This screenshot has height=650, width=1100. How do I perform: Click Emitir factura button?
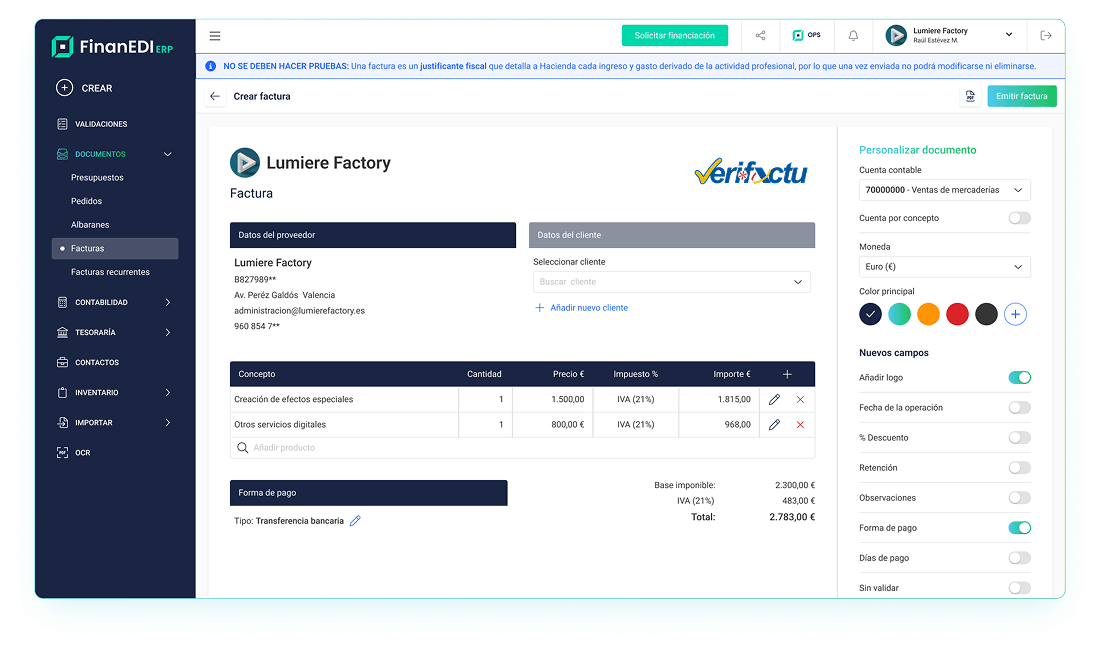[1021, 96]
